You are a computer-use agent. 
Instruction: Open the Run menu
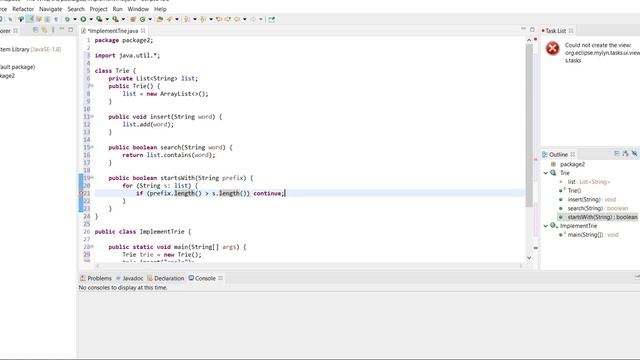(118, 9)
